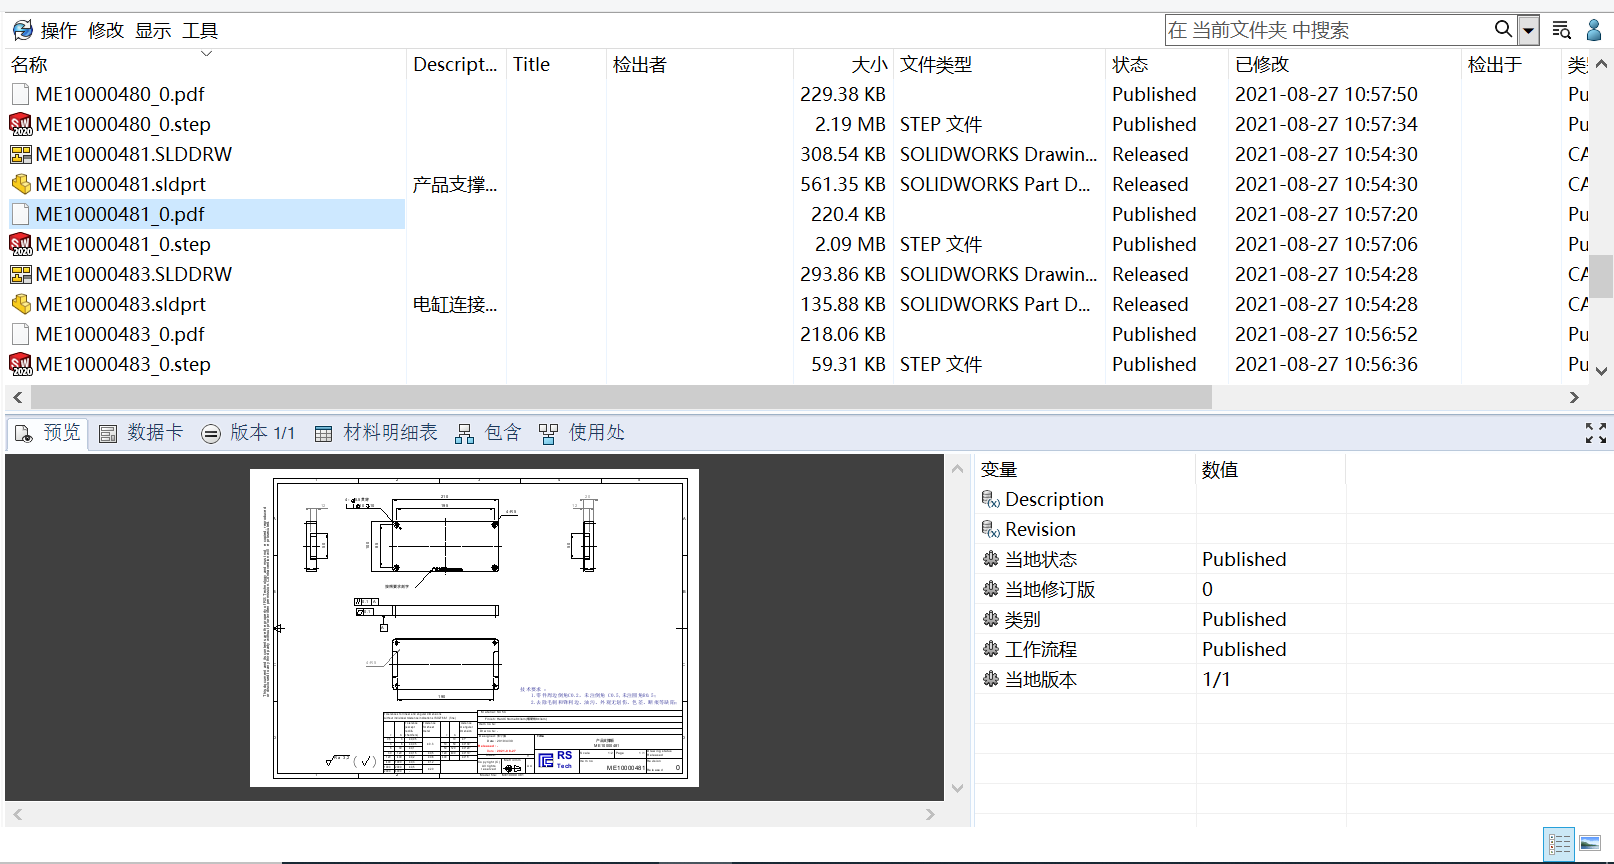Sort by 检出者 column header
This screenshot has height=864, width=1614.
(x=639, y=64)
